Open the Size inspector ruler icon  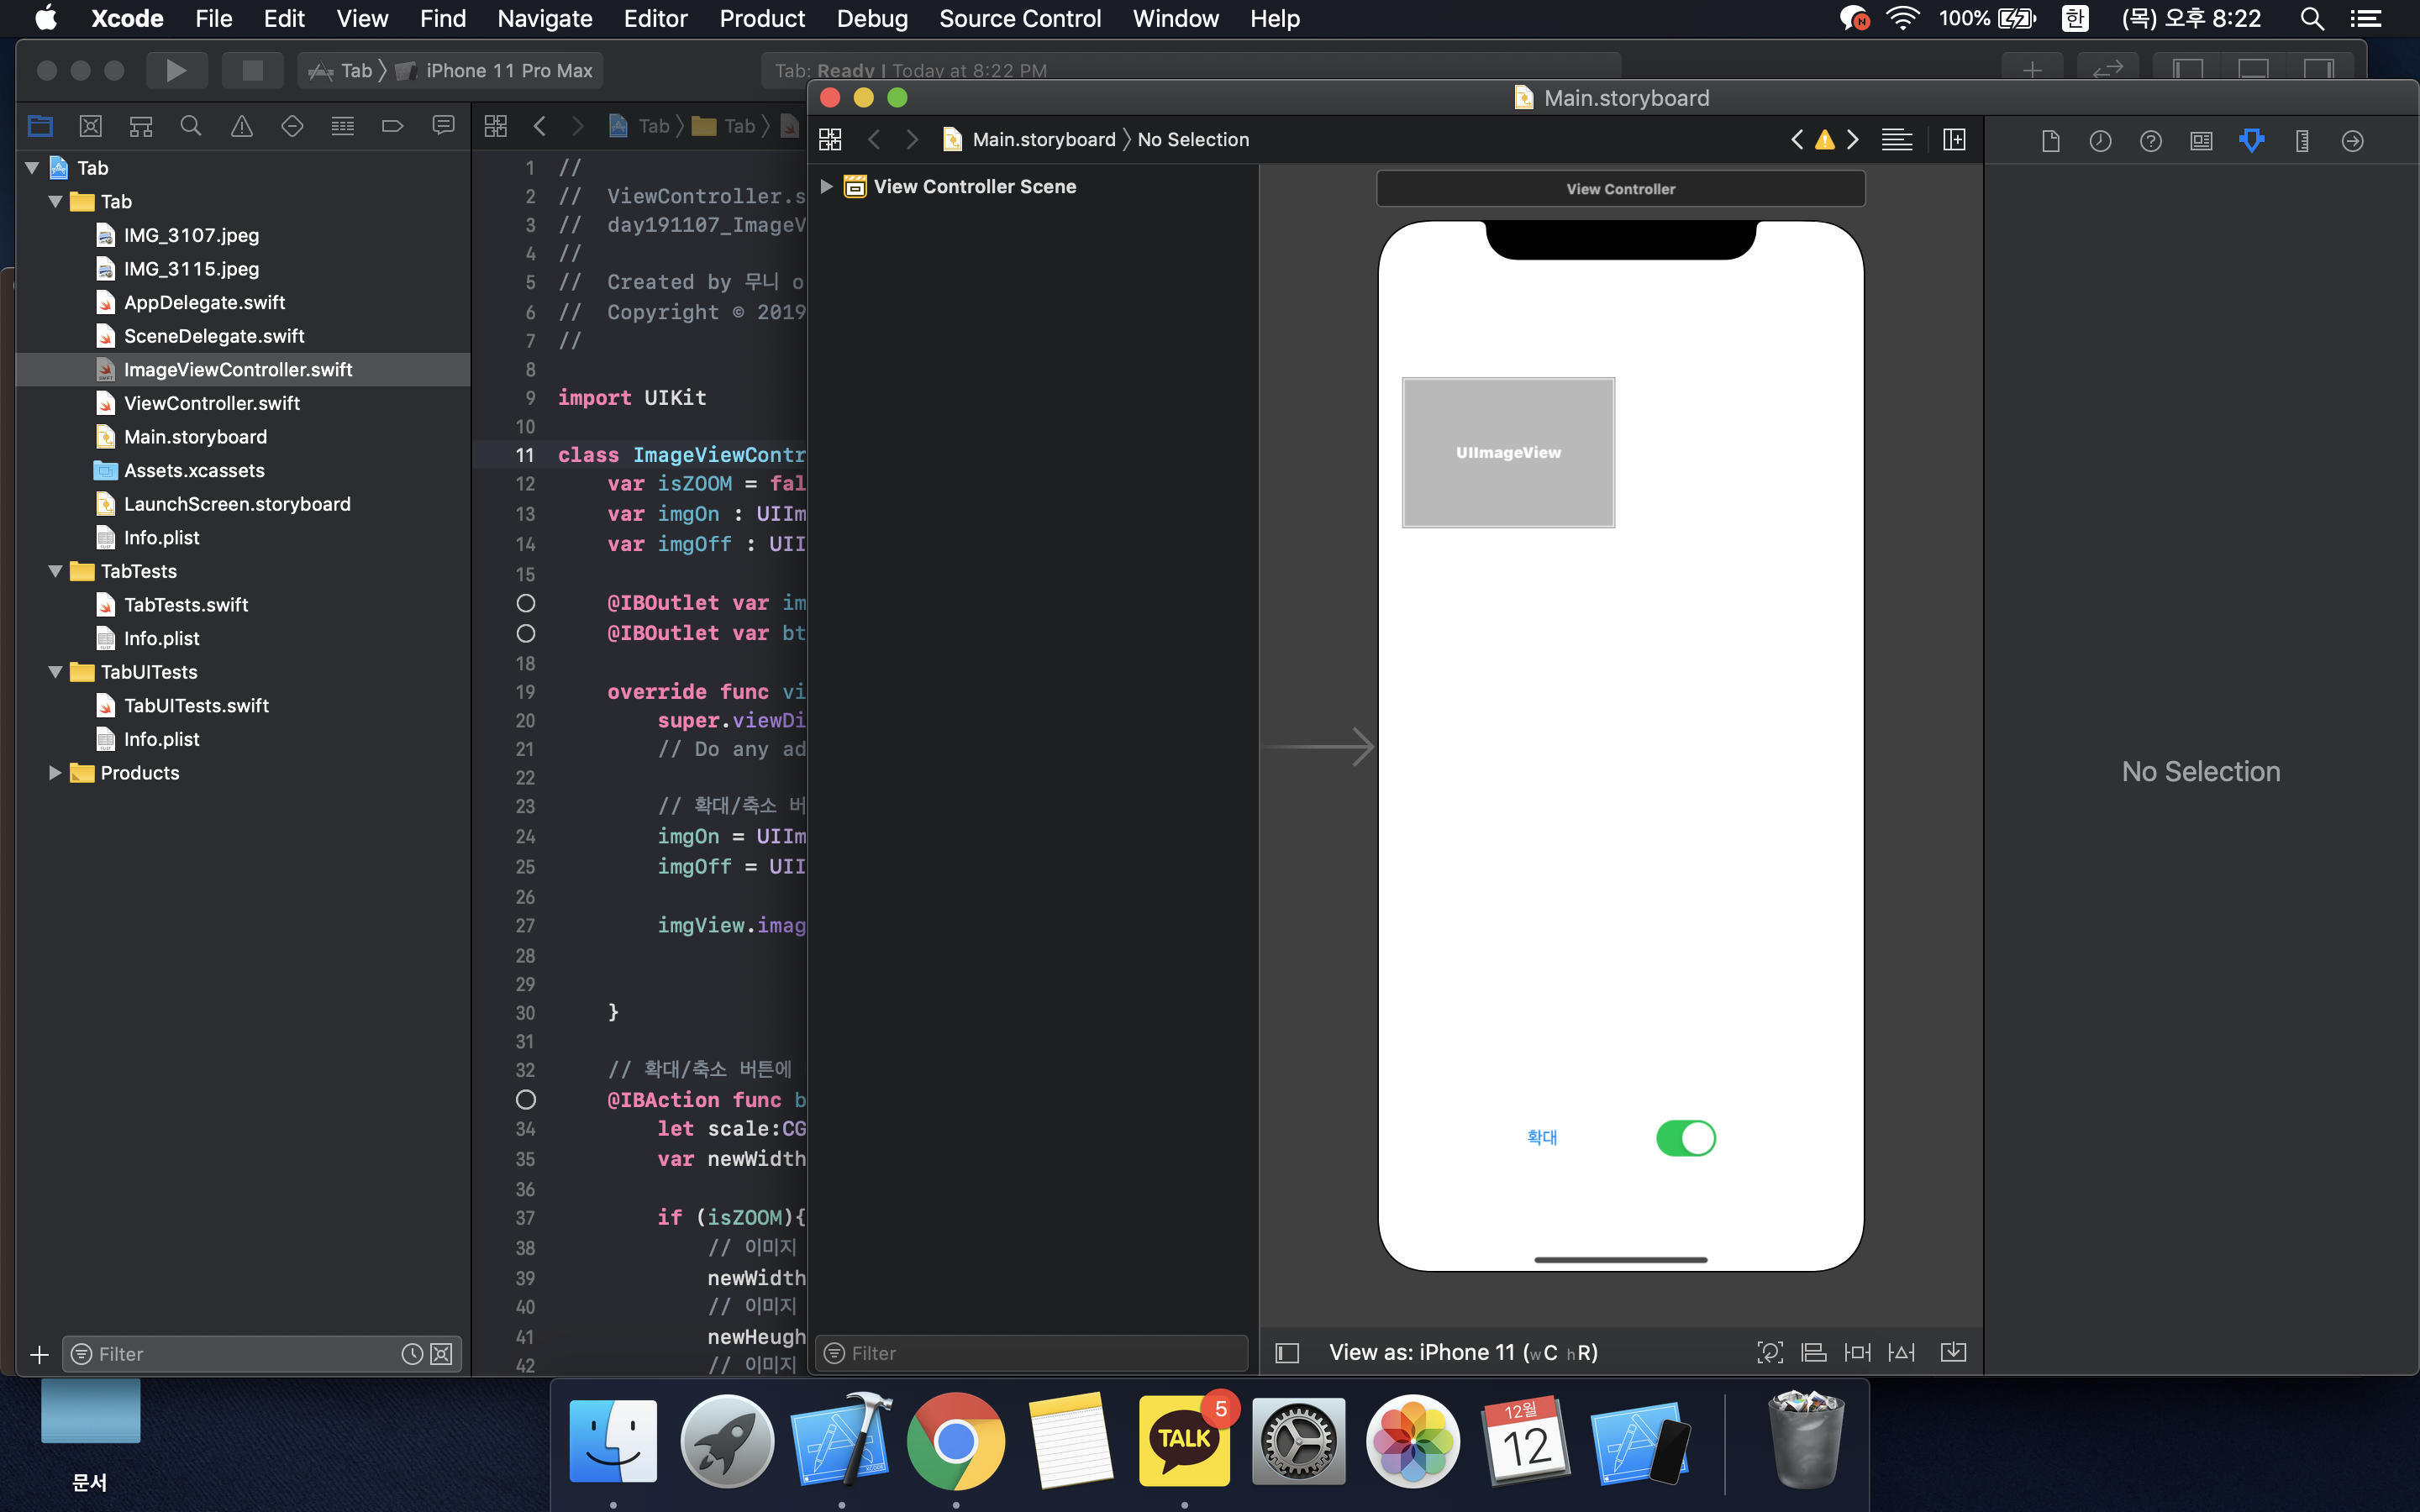(2302, 141)
